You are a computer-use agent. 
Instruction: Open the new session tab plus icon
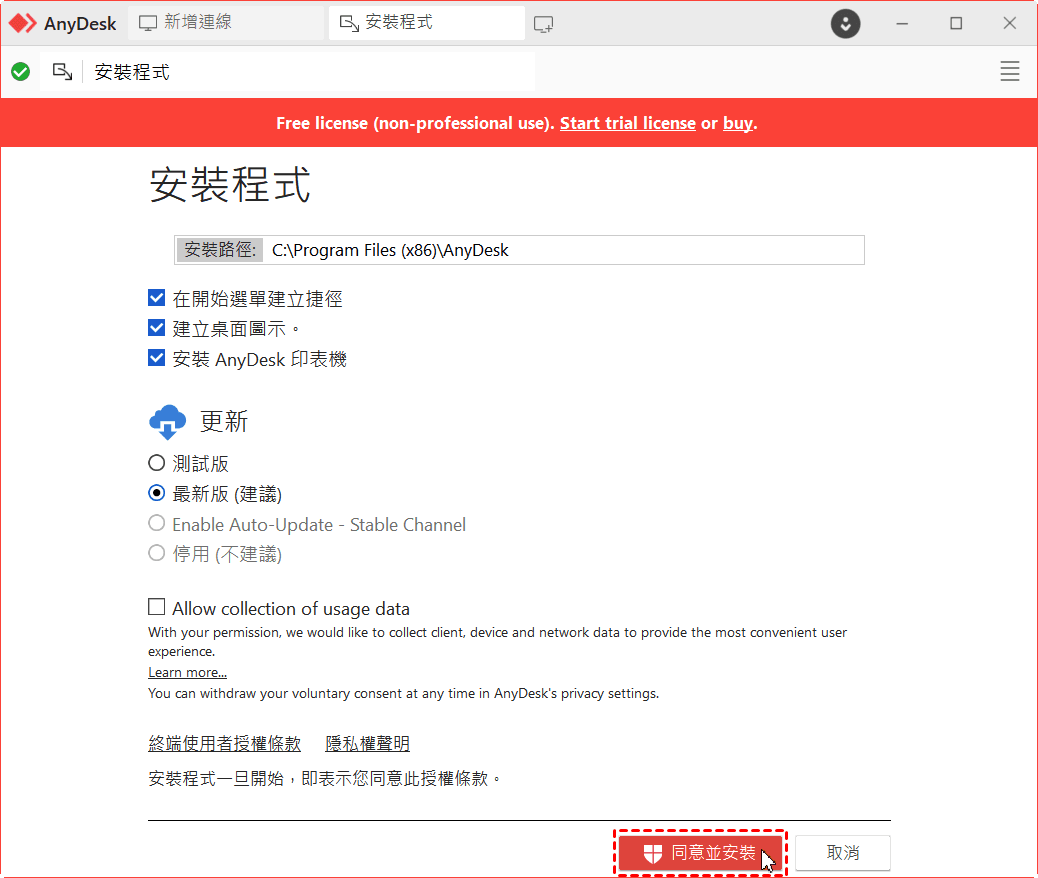543,24
